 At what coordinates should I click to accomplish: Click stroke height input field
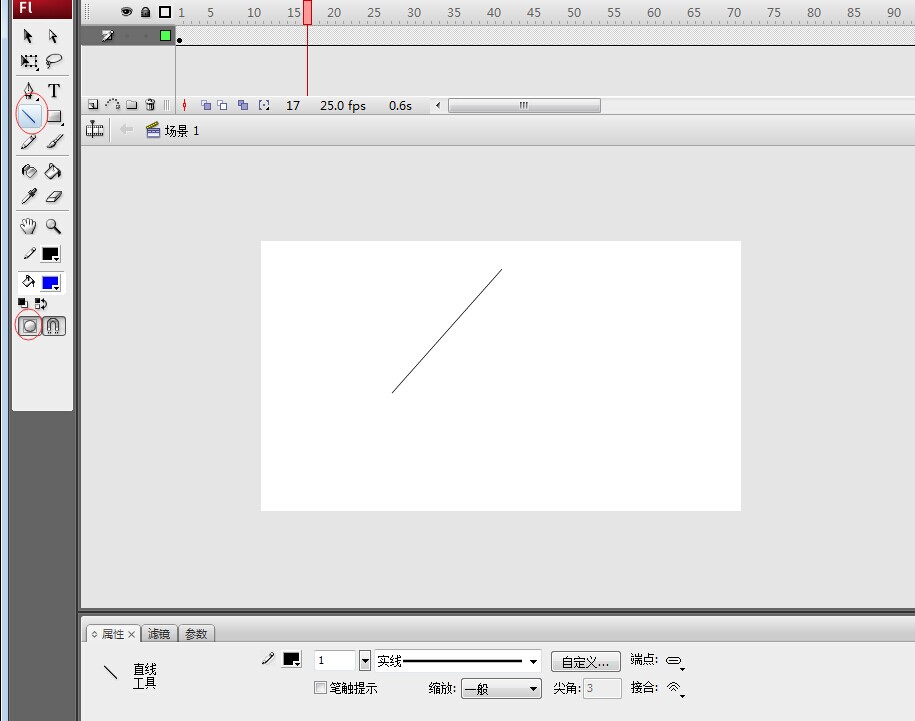point(335,660)
